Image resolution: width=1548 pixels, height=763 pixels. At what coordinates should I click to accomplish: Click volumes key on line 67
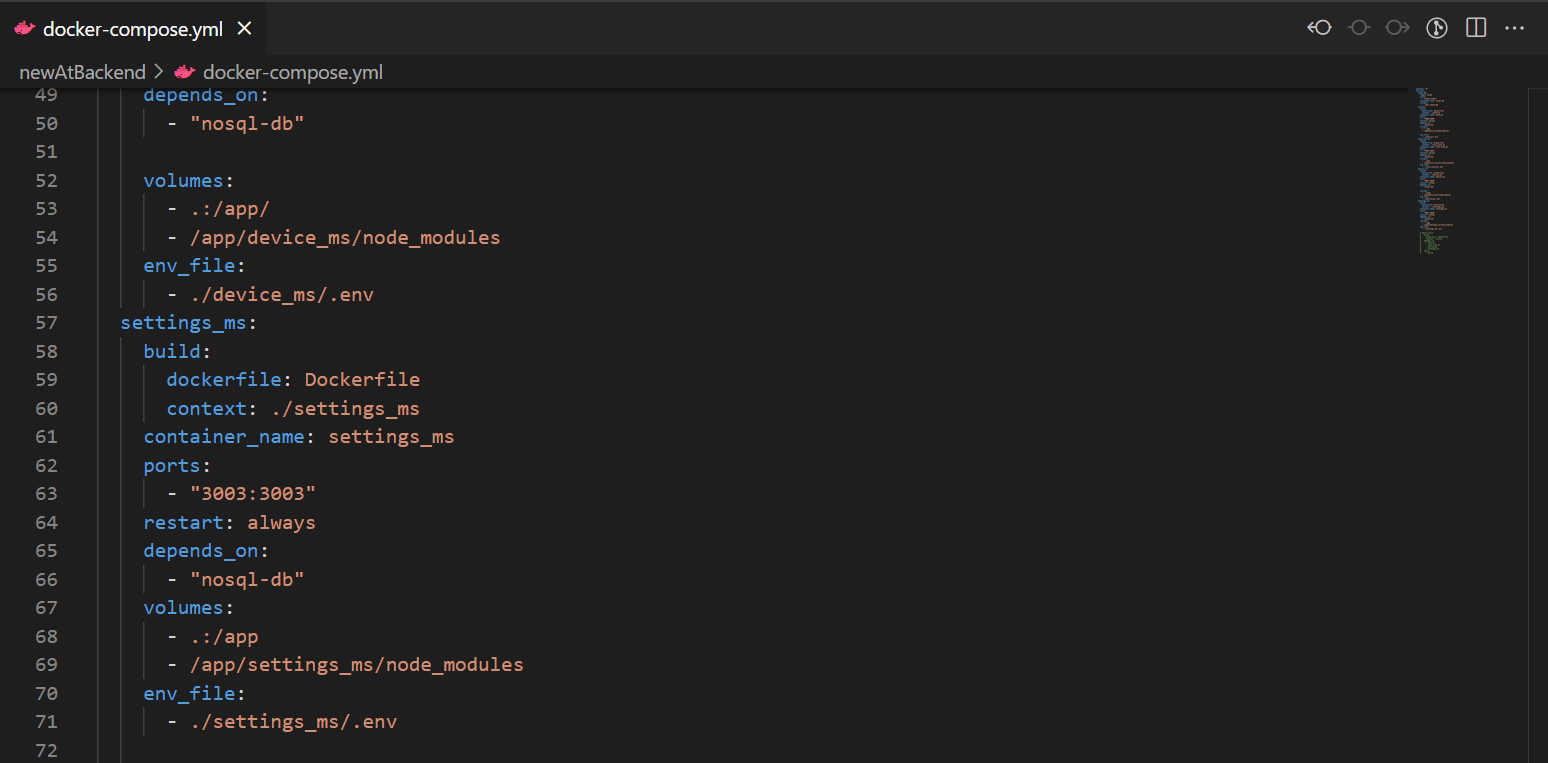point(183,608)
